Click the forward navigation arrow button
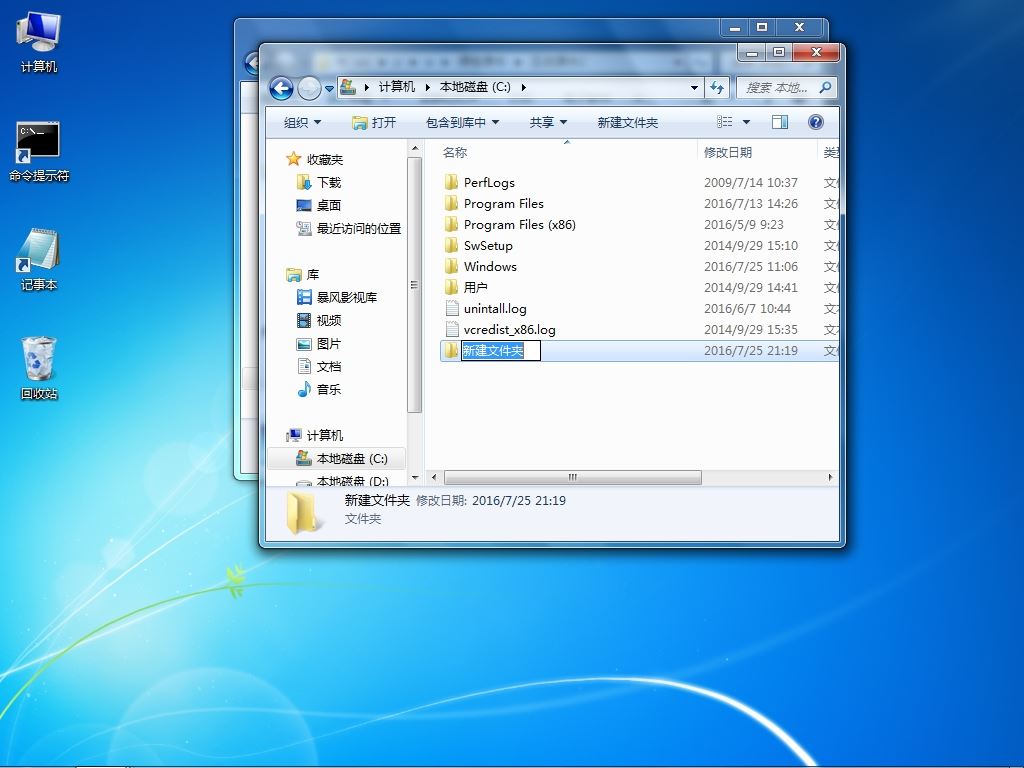This screenshot has width=1024, height=768. click(310, 88)
